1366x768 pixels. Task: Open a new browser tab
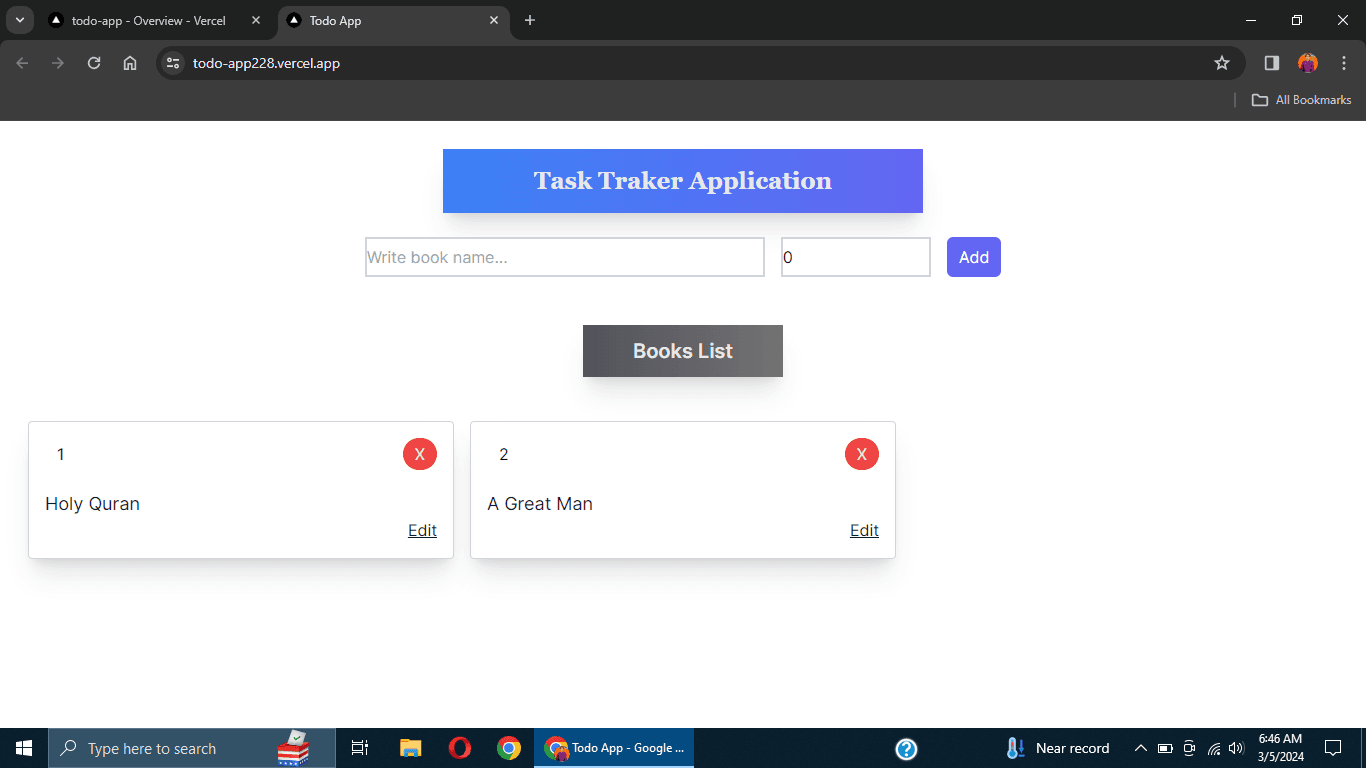coord(530,20)
